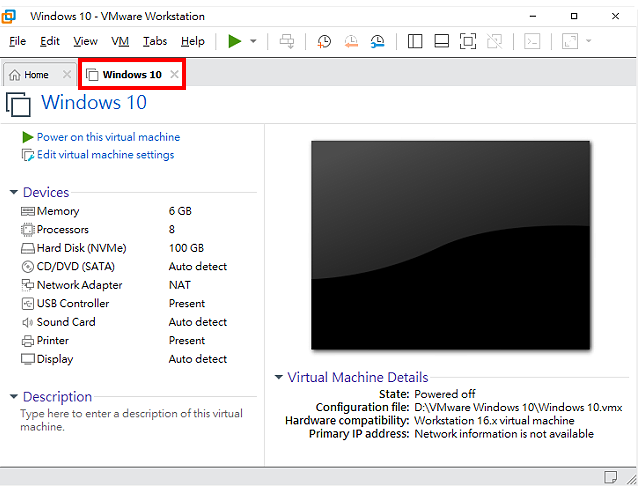Viewport: 642px width, 488px height.
Task: Click the VMware Workstation title bar icon
Action: click(x=9, y=16)
